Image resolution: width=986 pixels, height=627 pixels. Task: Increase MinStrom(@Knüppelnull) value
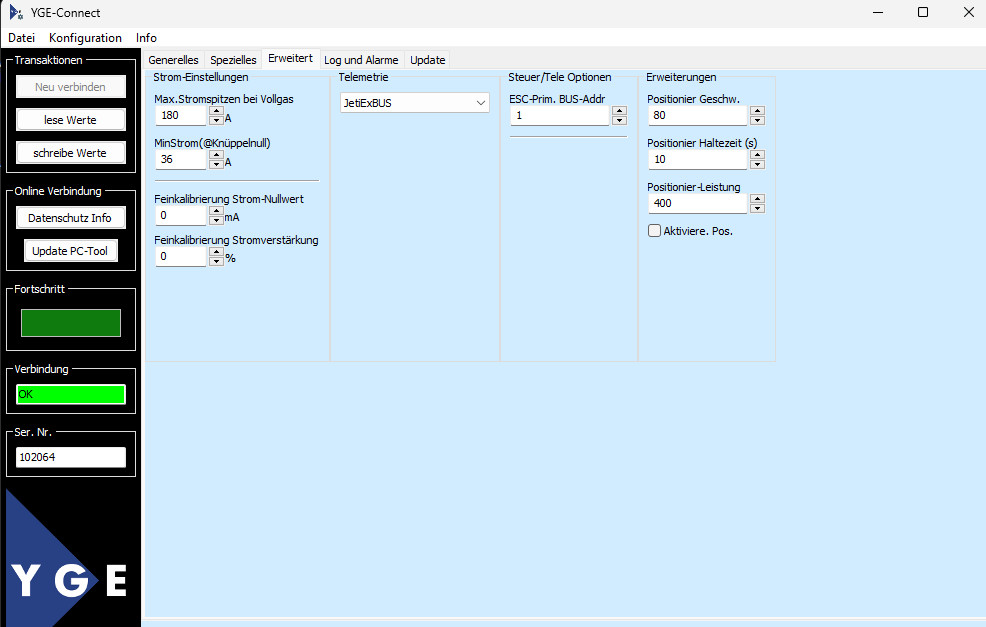(x=216, y=155)
